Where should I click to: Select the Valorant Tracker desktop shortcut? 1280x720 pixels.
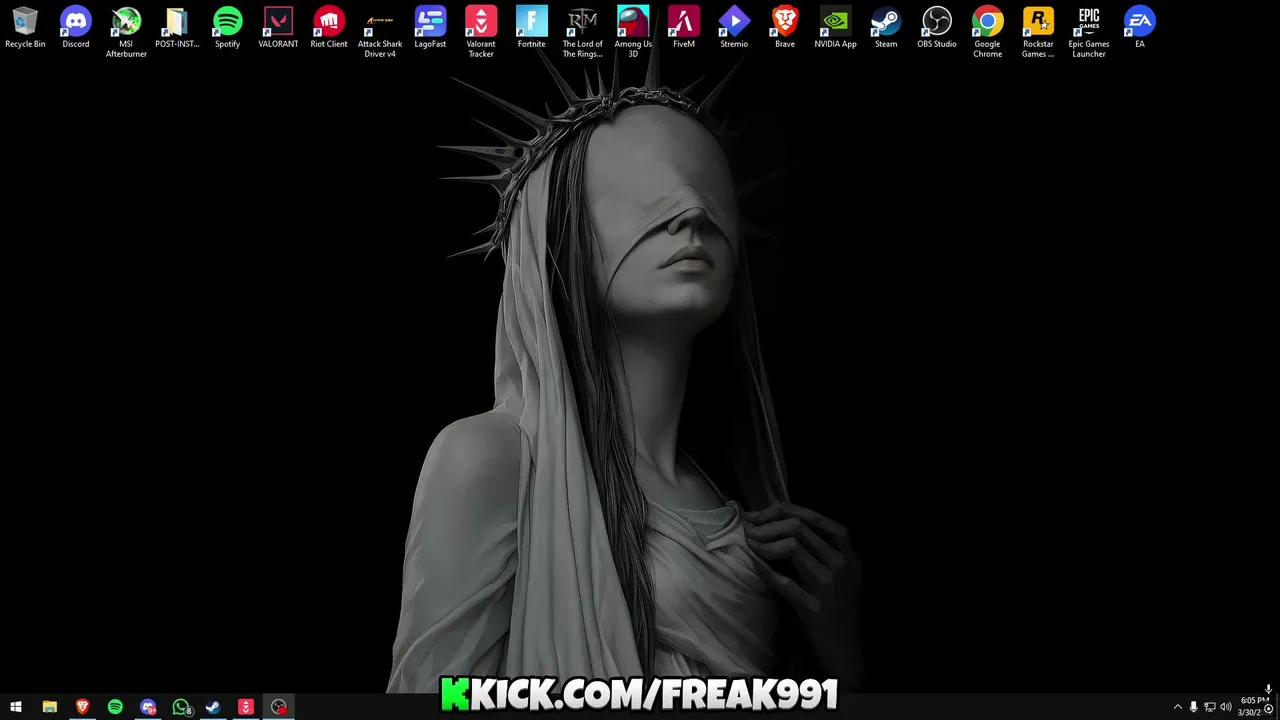pos(481,32)
